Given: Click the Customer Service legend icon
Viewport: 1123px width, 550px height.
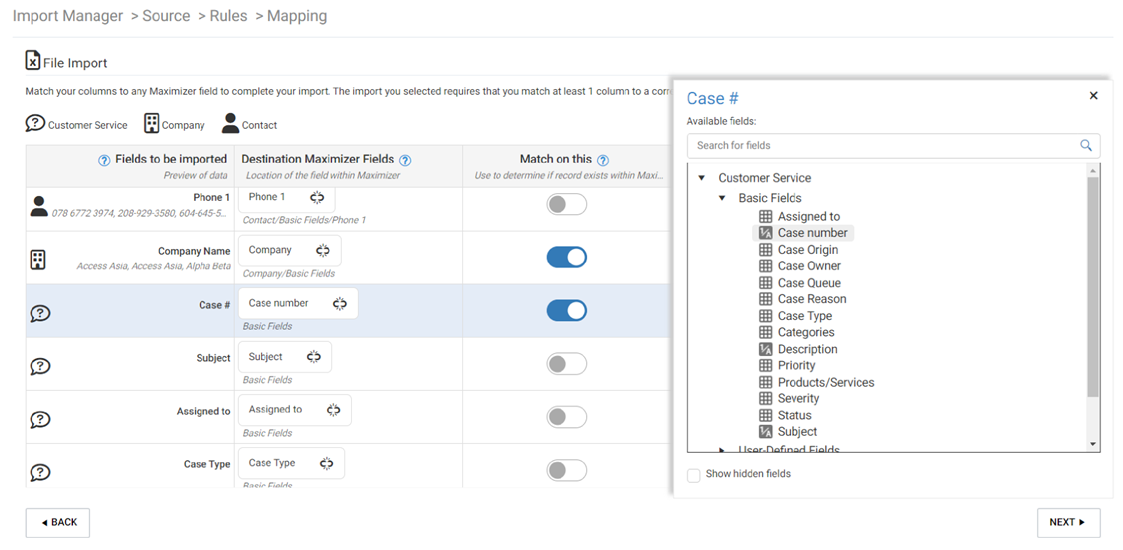Looking at the screenshot, I should point(35,123).
